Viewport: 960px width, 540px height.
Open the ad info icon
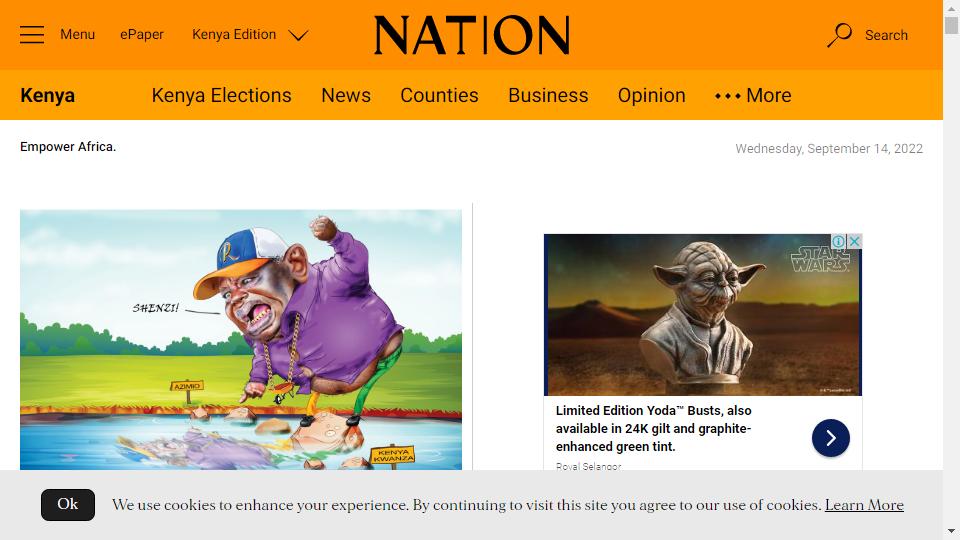point(838,241)
